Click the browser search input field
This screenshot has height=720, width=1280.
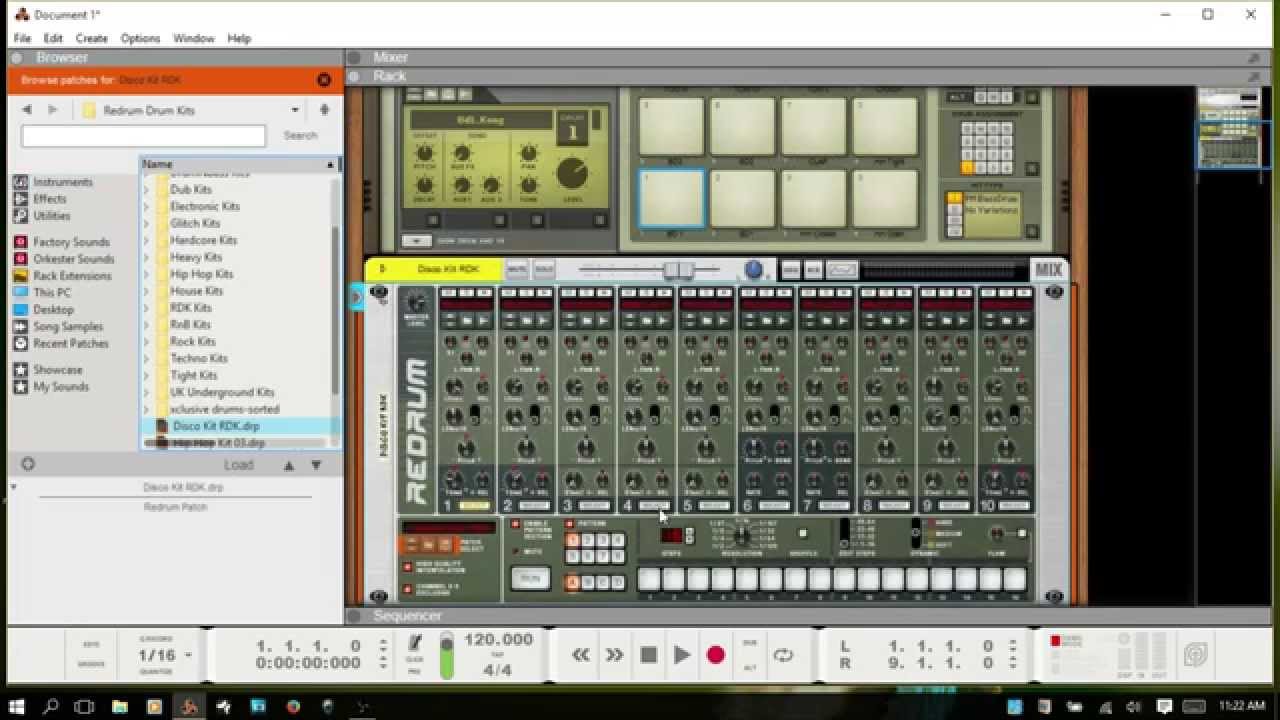click(x=144, y=136)
